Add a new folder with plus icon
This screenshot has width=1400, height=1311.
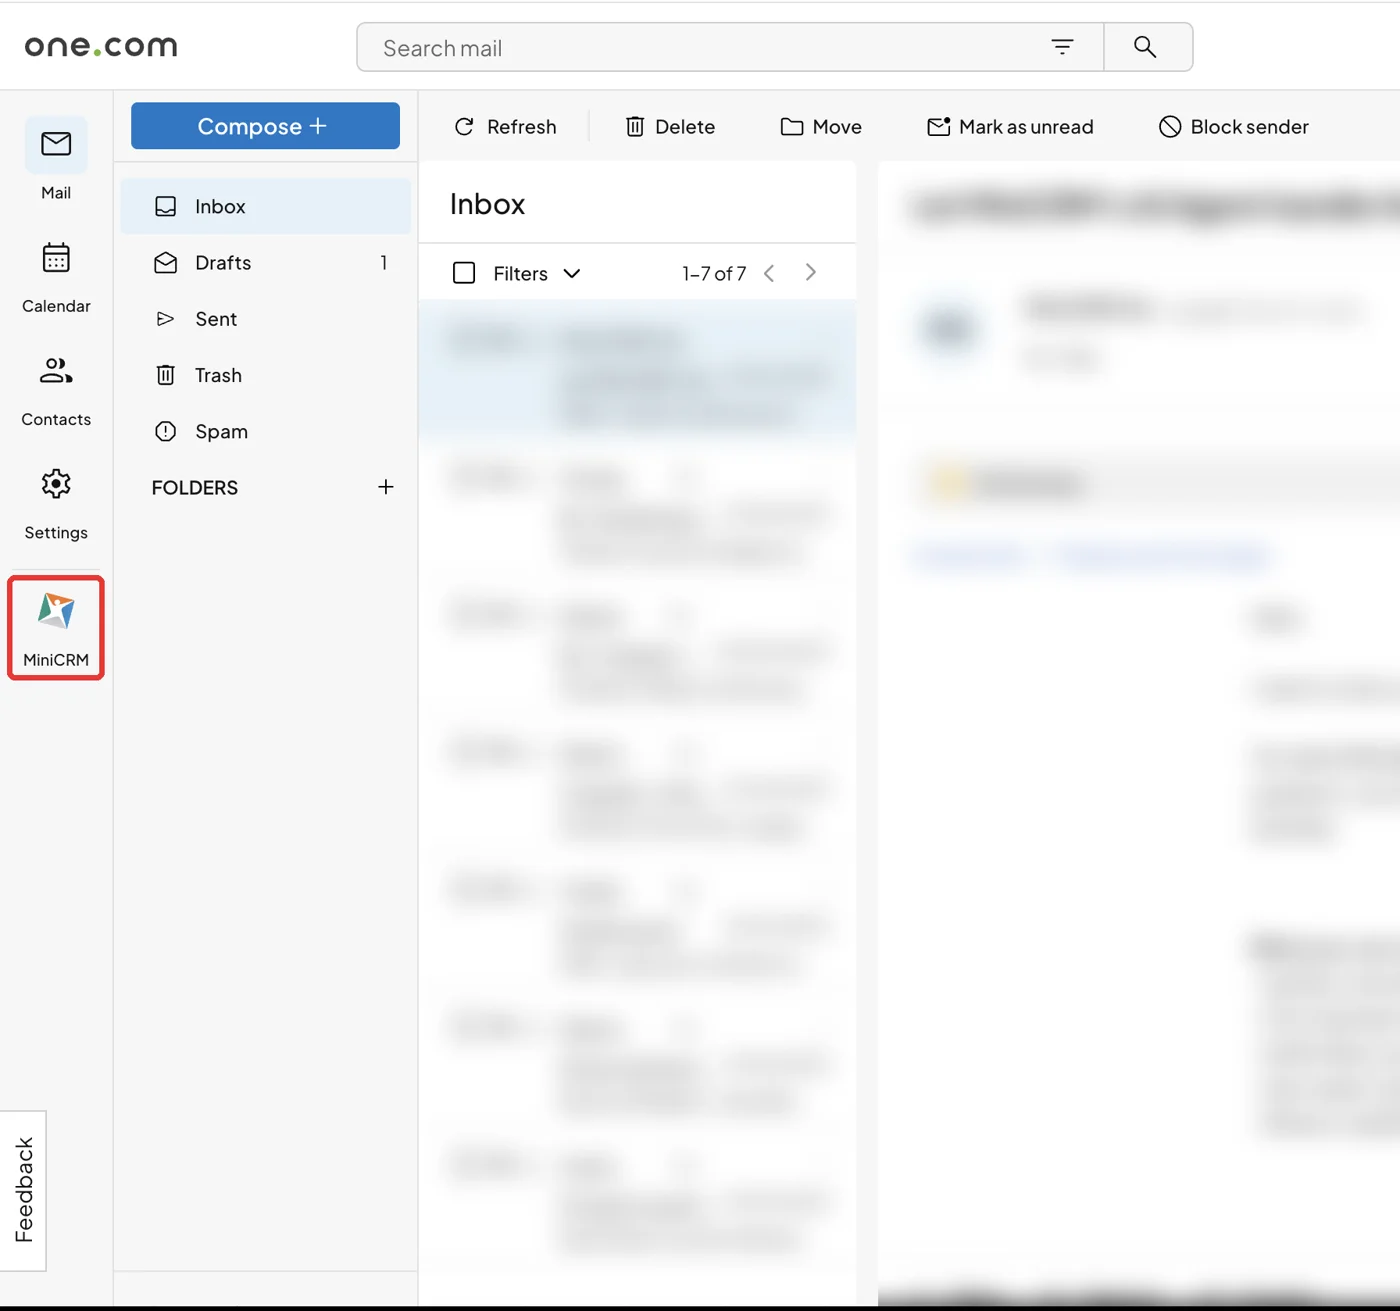386,487
